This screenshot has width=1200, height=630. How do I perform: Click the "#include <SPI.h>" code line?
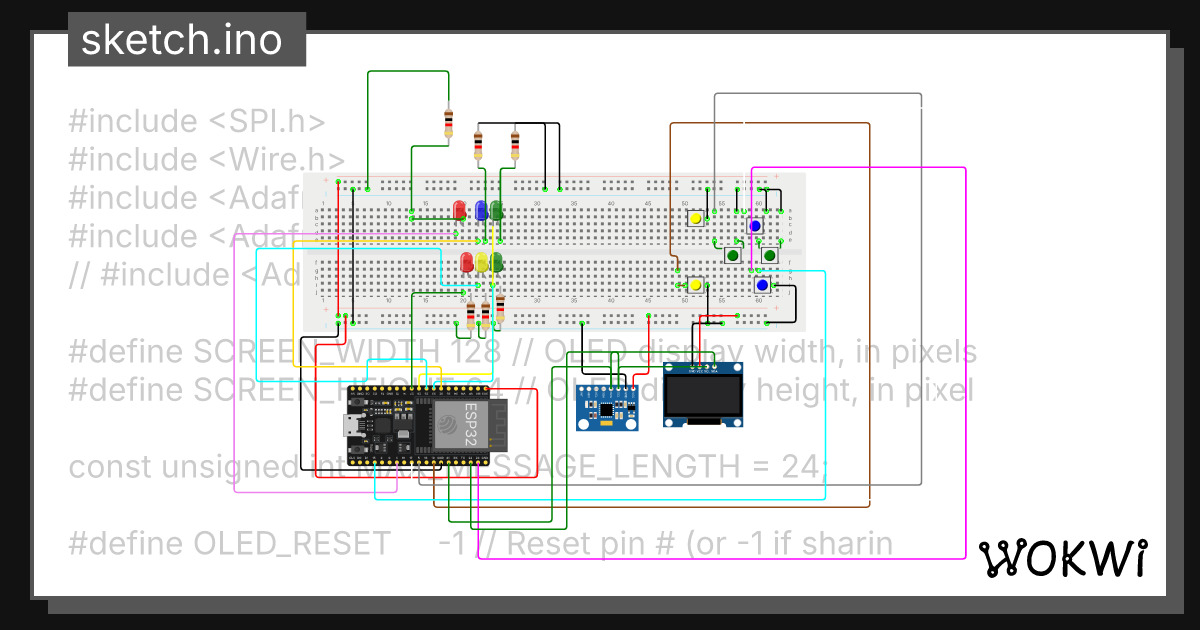point(197,121)
